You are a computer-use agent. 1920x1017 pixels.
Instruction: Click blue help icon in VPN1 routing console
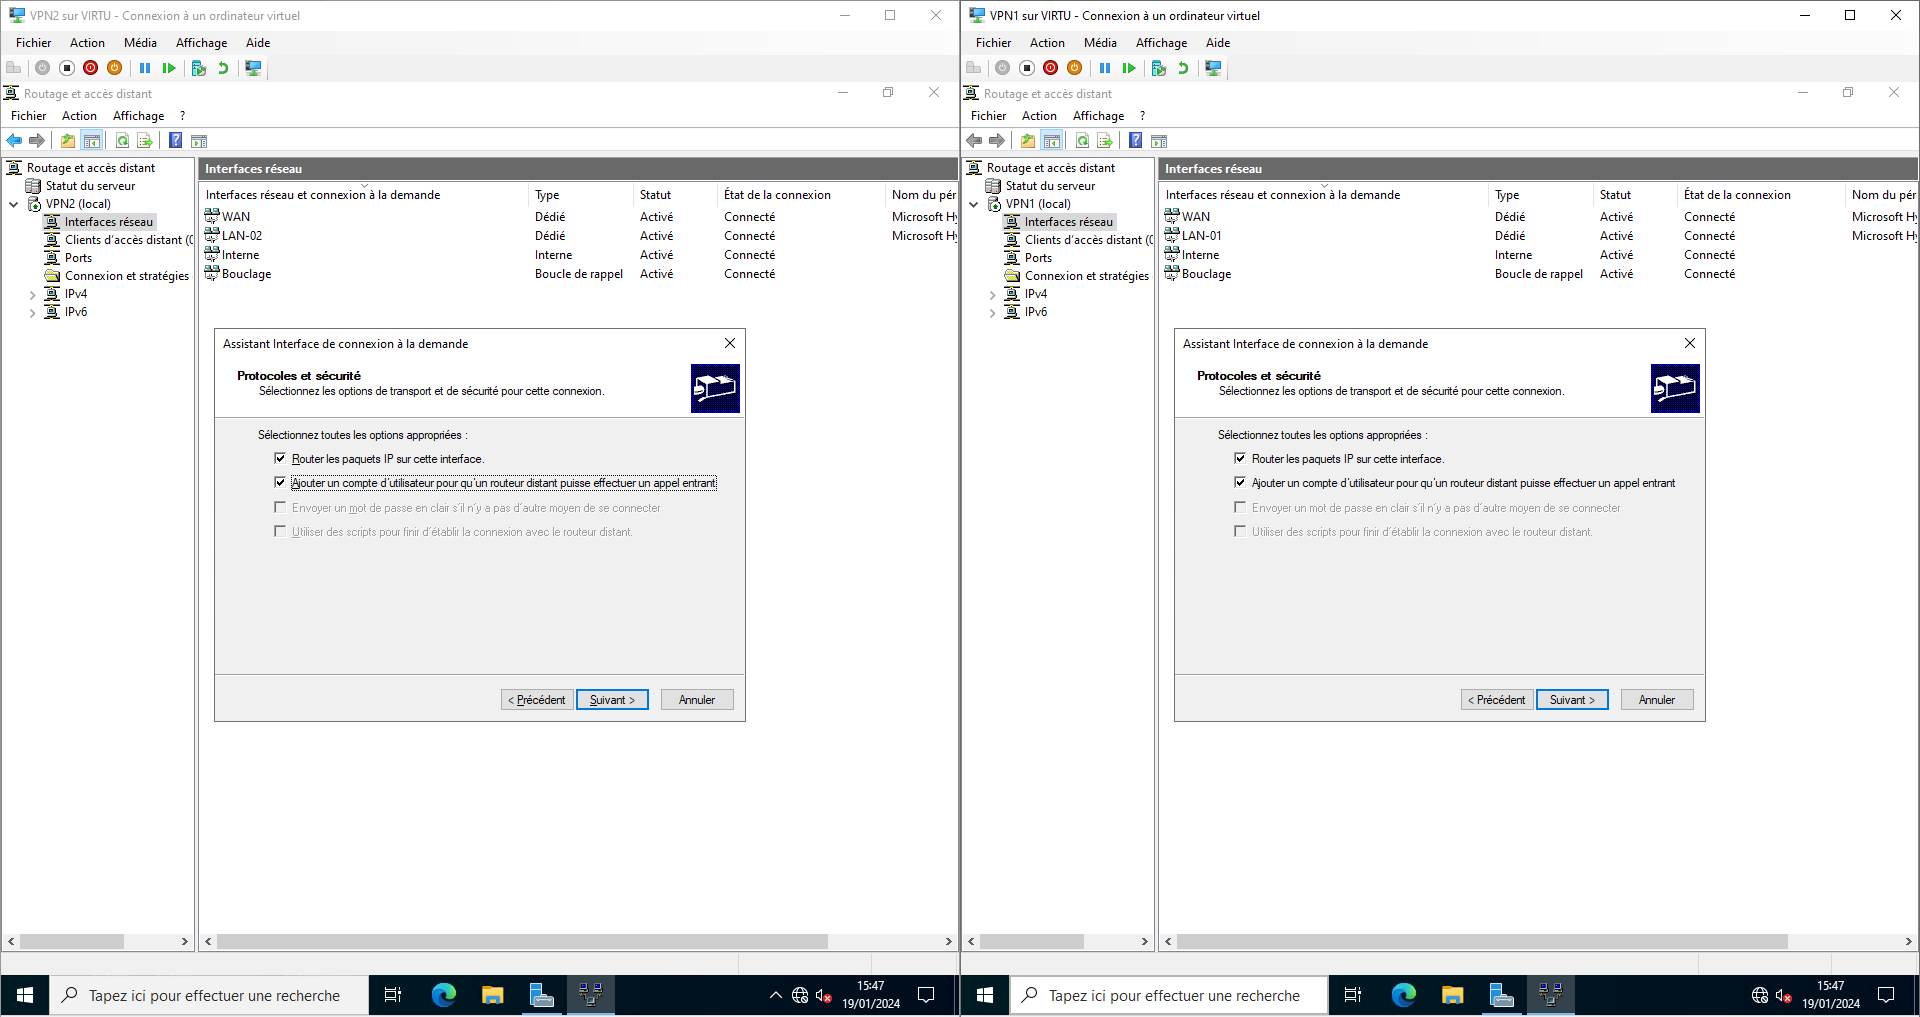point(1135,141)
